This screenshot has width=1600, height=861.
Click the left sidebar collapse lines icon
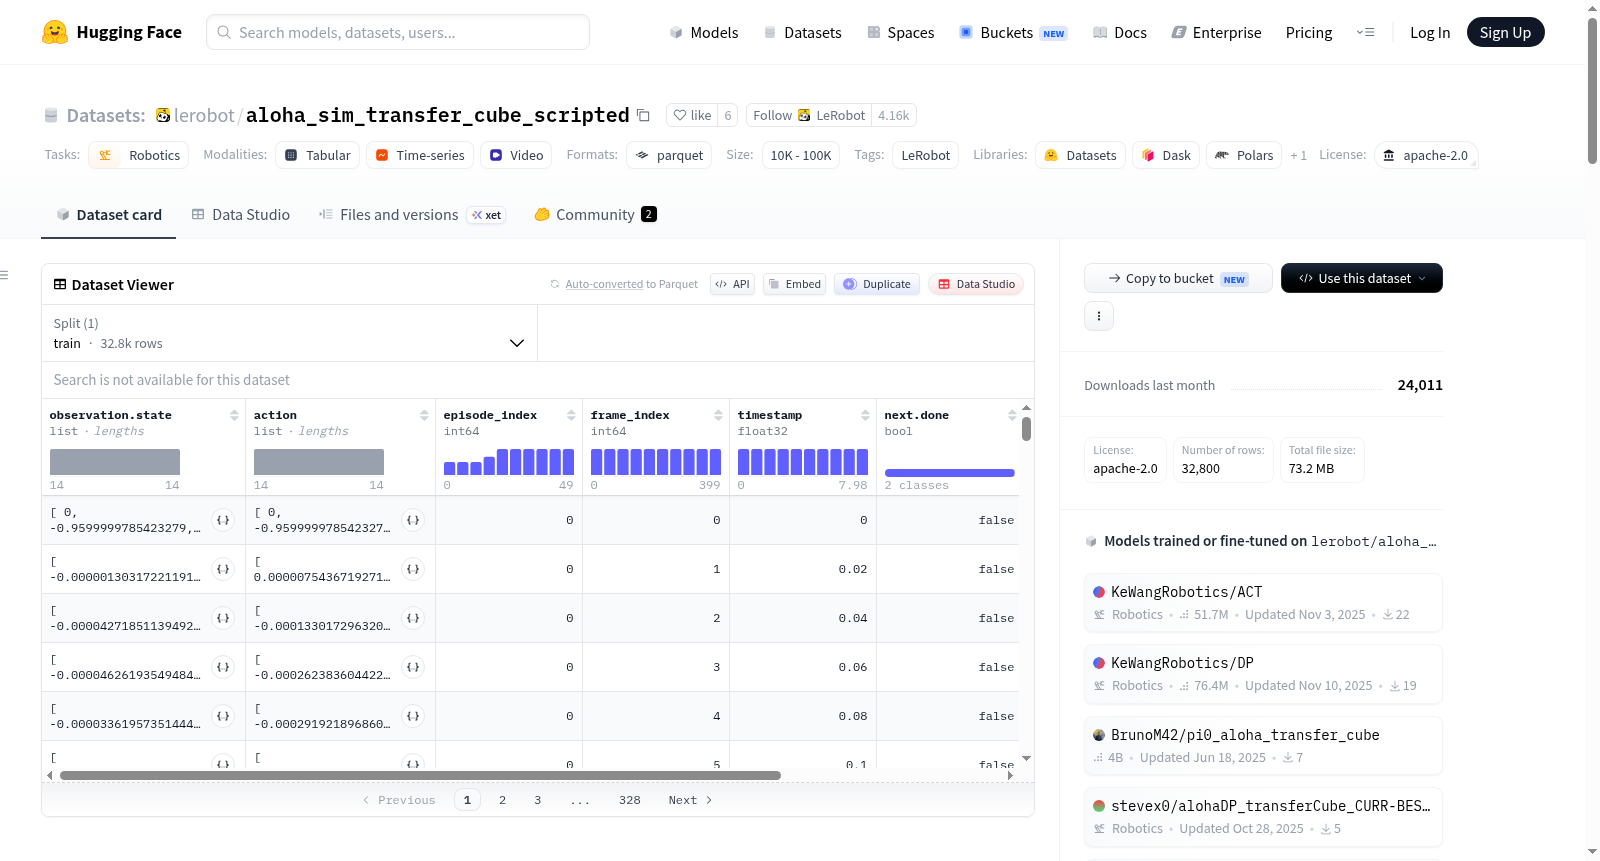pos(4,275)
